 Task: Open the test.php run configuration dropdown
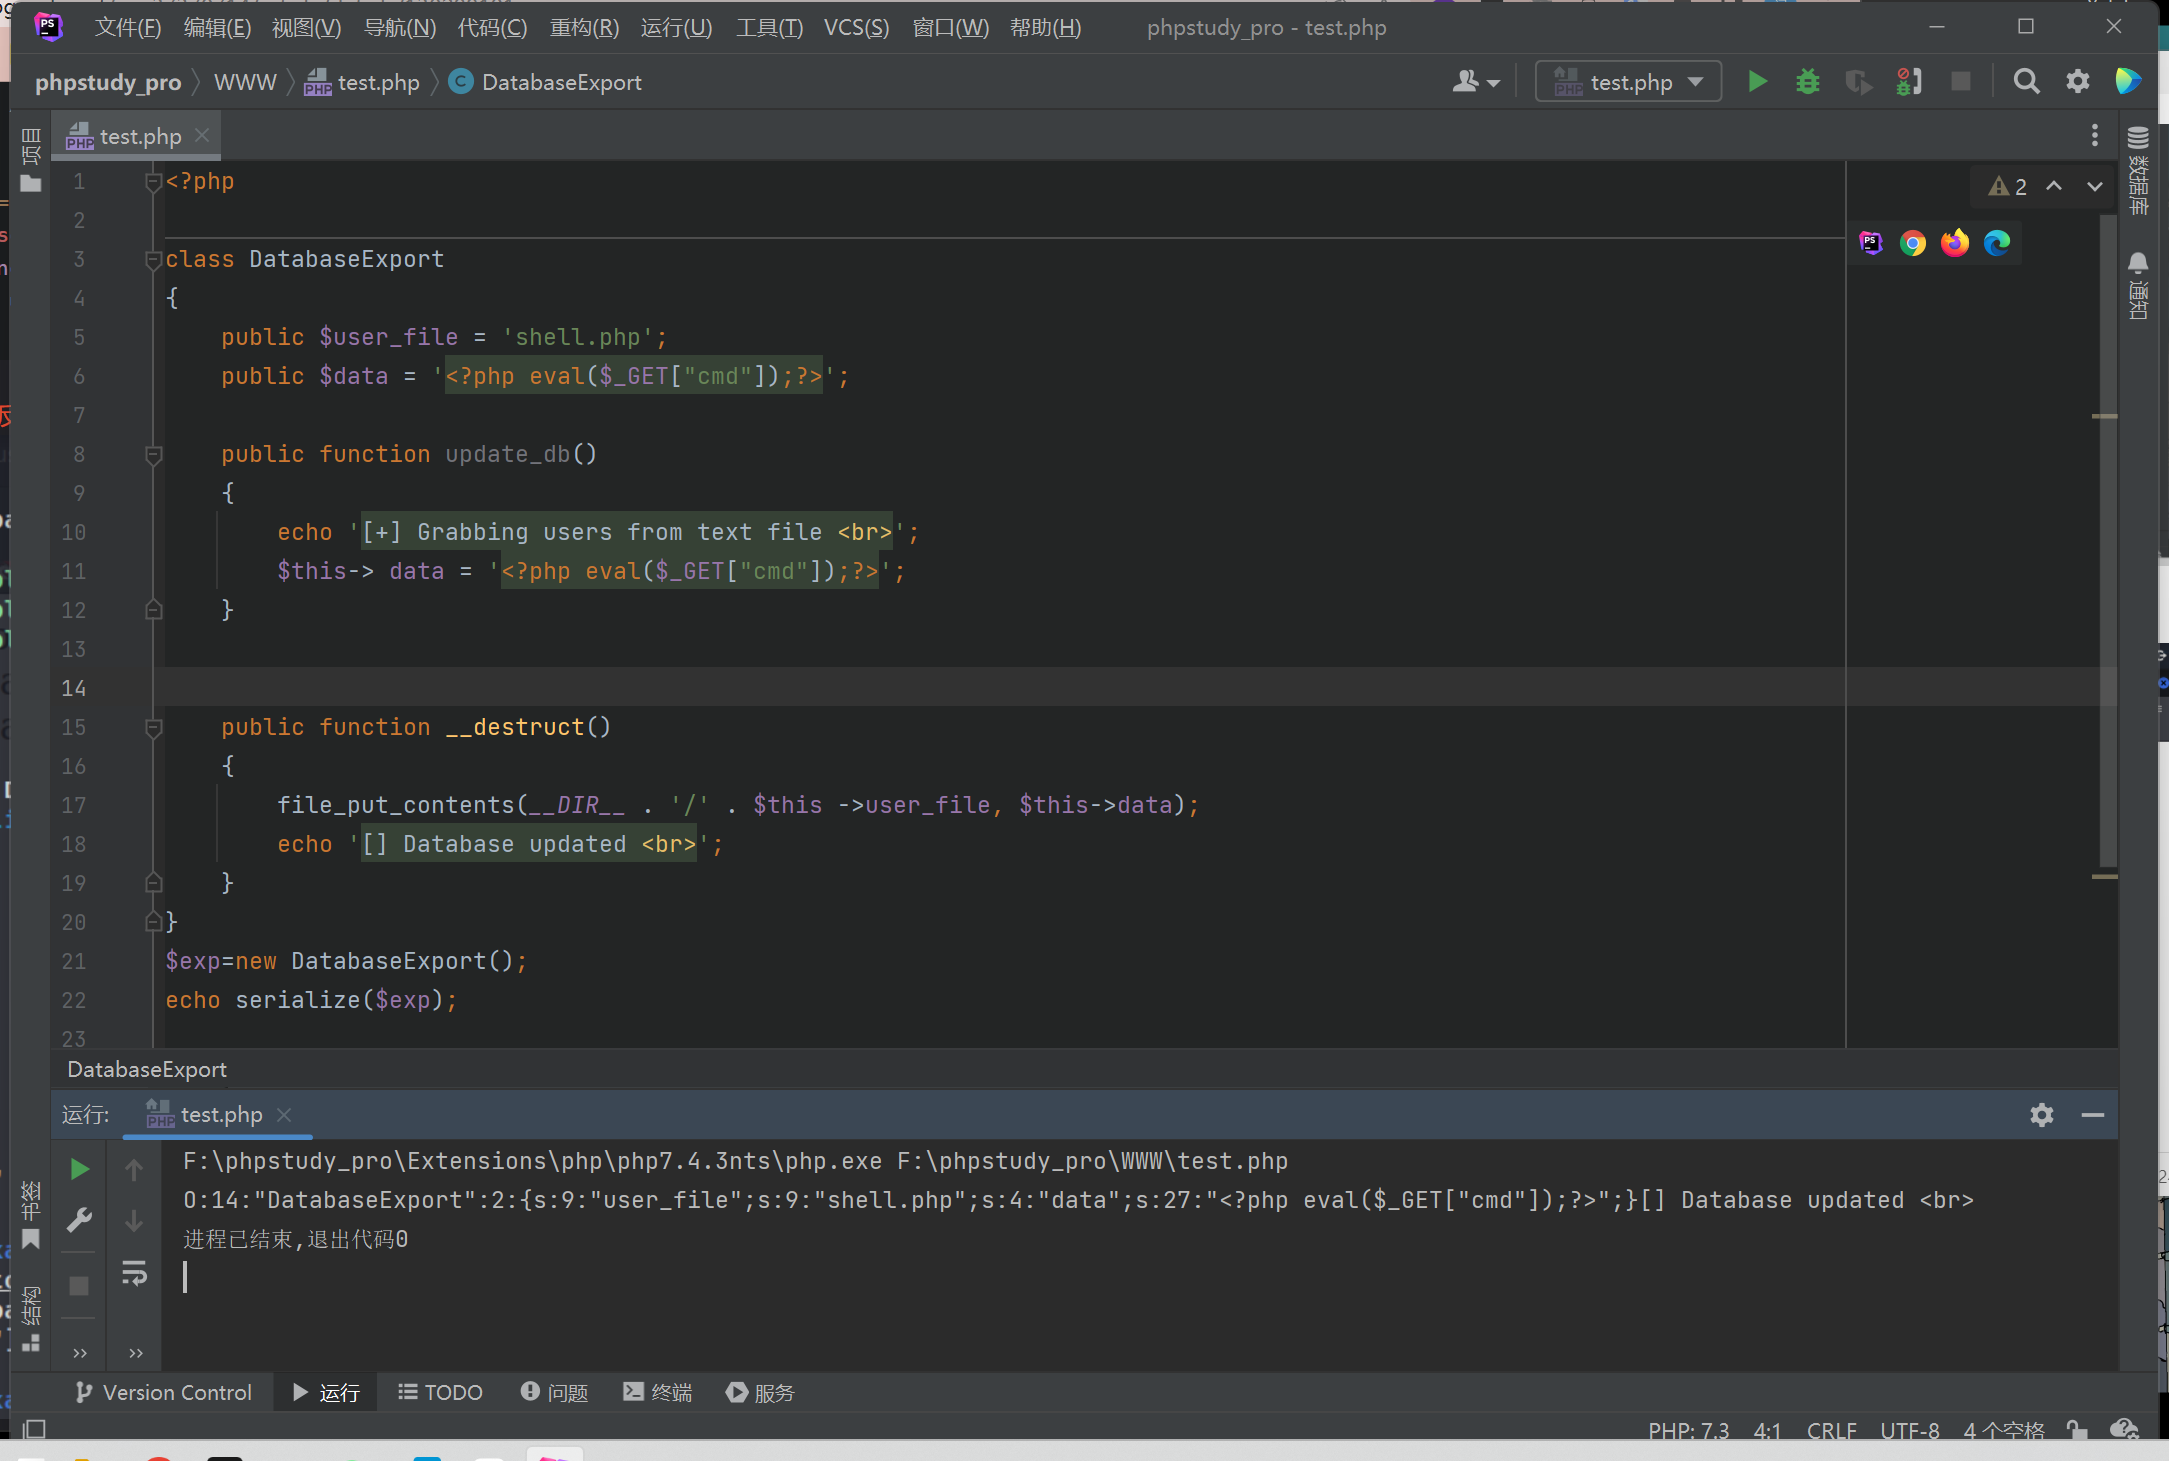pyautogui.click(x=1628, y=82)
